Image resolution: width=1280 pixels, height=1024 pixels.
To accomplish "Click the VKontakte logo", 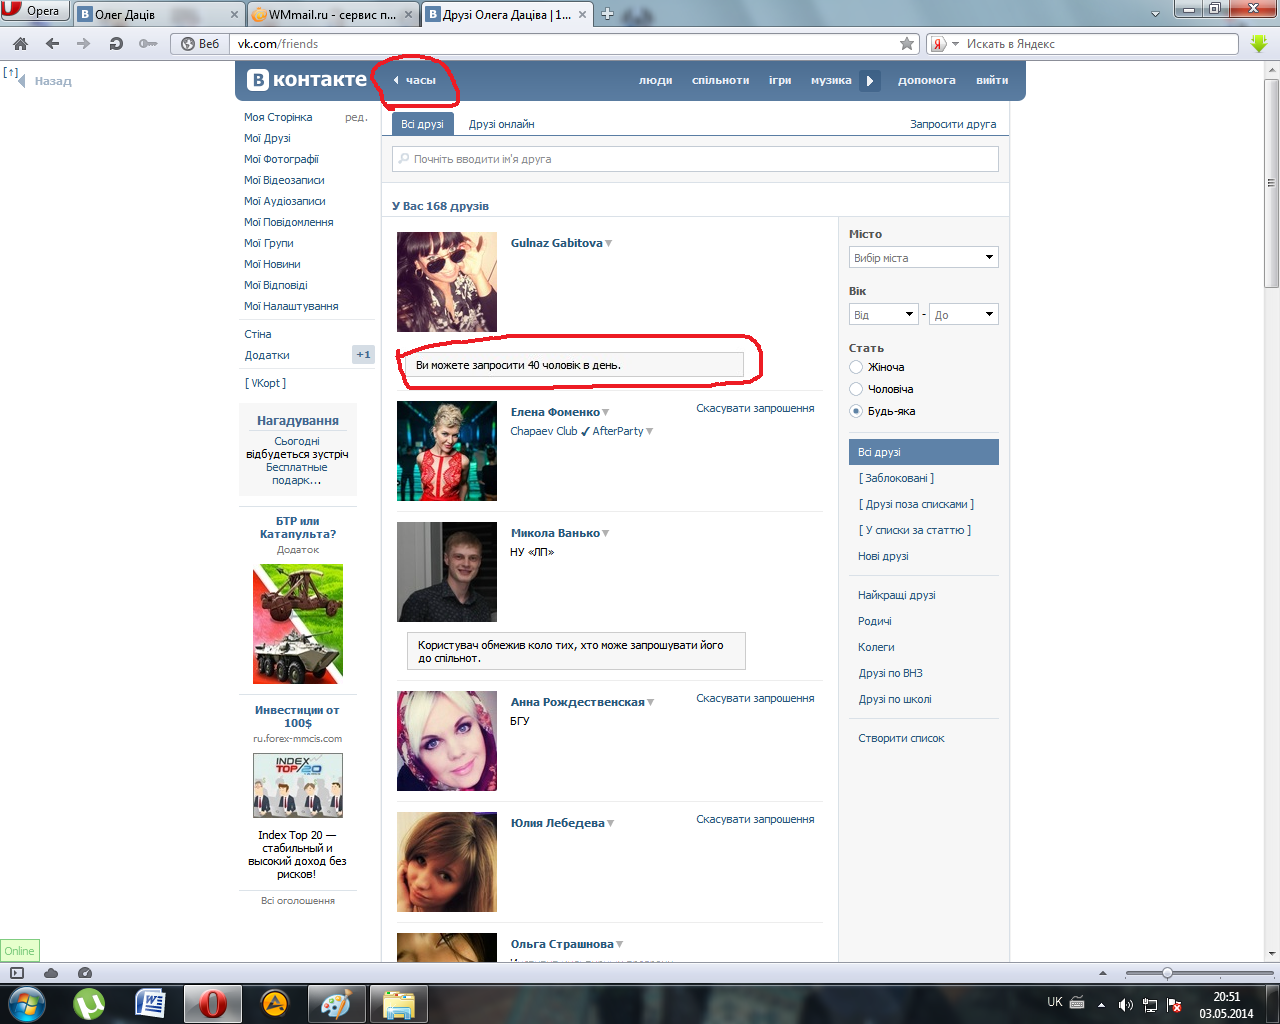I will (x=307, y=80).
